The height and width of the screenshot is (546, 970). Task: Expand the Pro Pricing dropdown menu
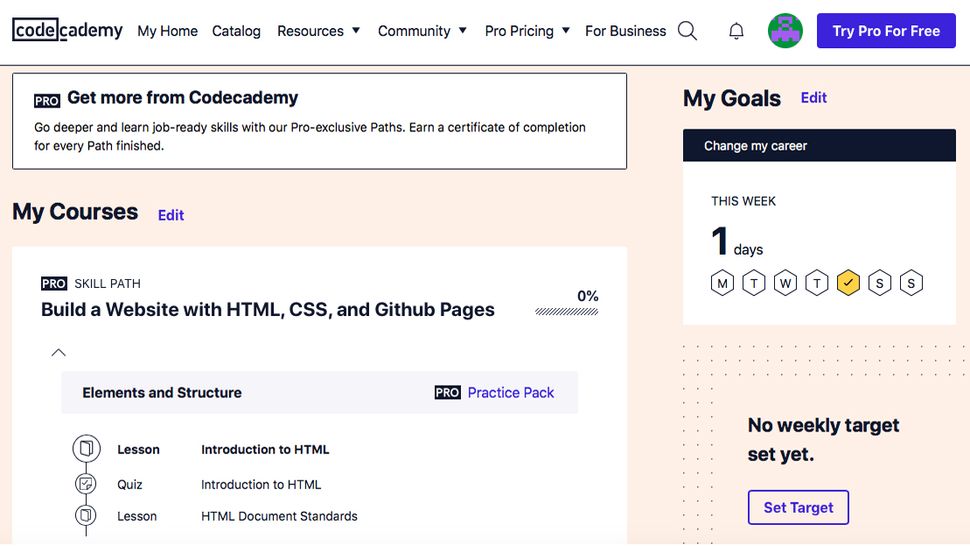pos(527,31)
